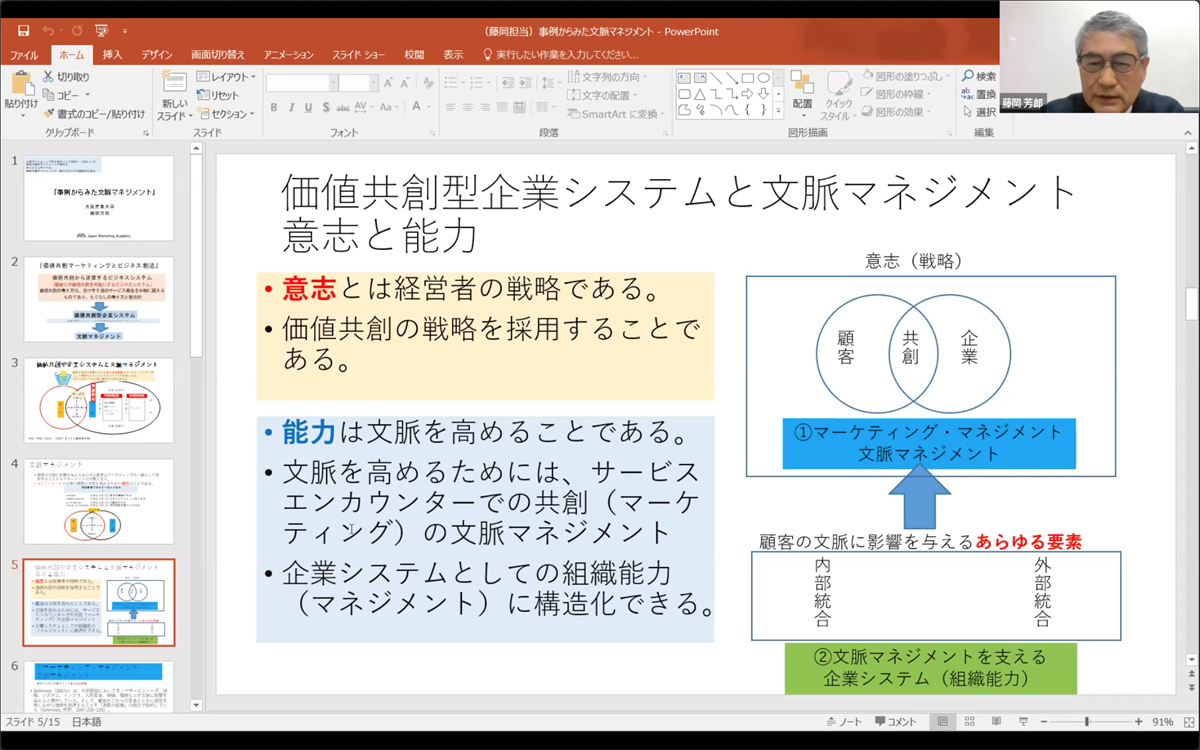Image resolution: width=1200 pixels, height=750 pixels.
Task: Start slideshow from beginning quick access icon
Action: click(101, 31)
